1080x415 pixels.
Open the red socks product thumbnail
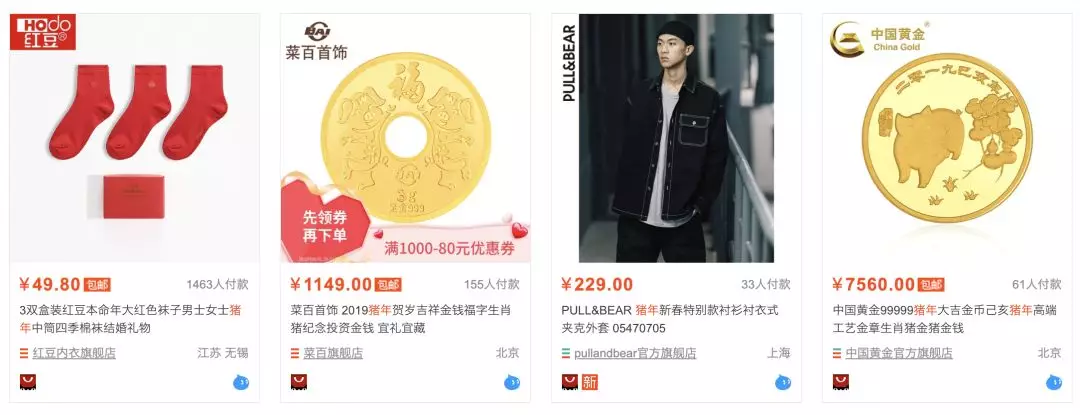[x=134, y=138]
